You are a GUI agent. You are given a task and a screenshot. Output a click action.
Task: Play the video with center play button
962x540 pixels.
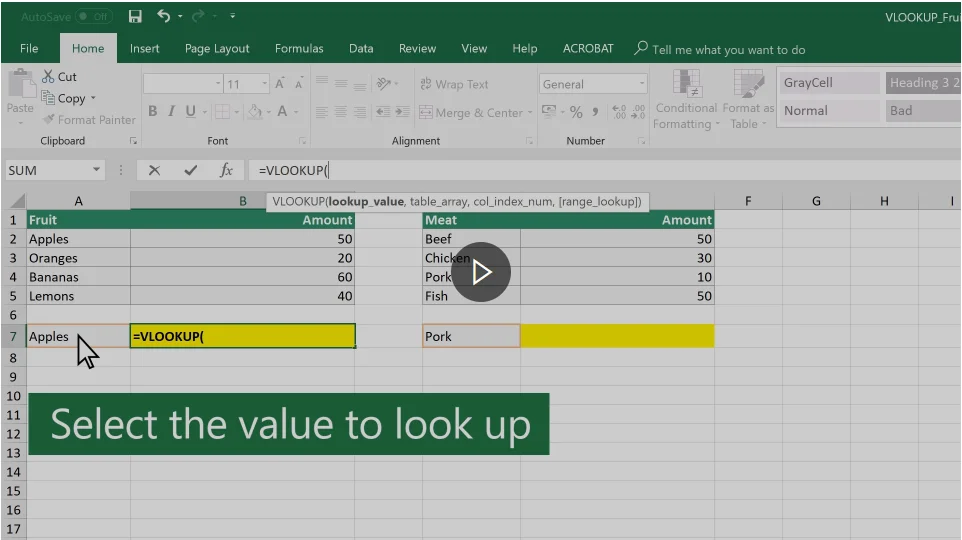coord(481,272)
